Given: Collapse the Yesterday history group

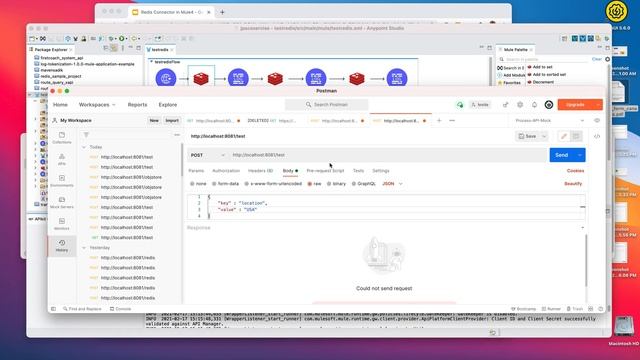Looking at the screenshot, I should pos(84,248).
